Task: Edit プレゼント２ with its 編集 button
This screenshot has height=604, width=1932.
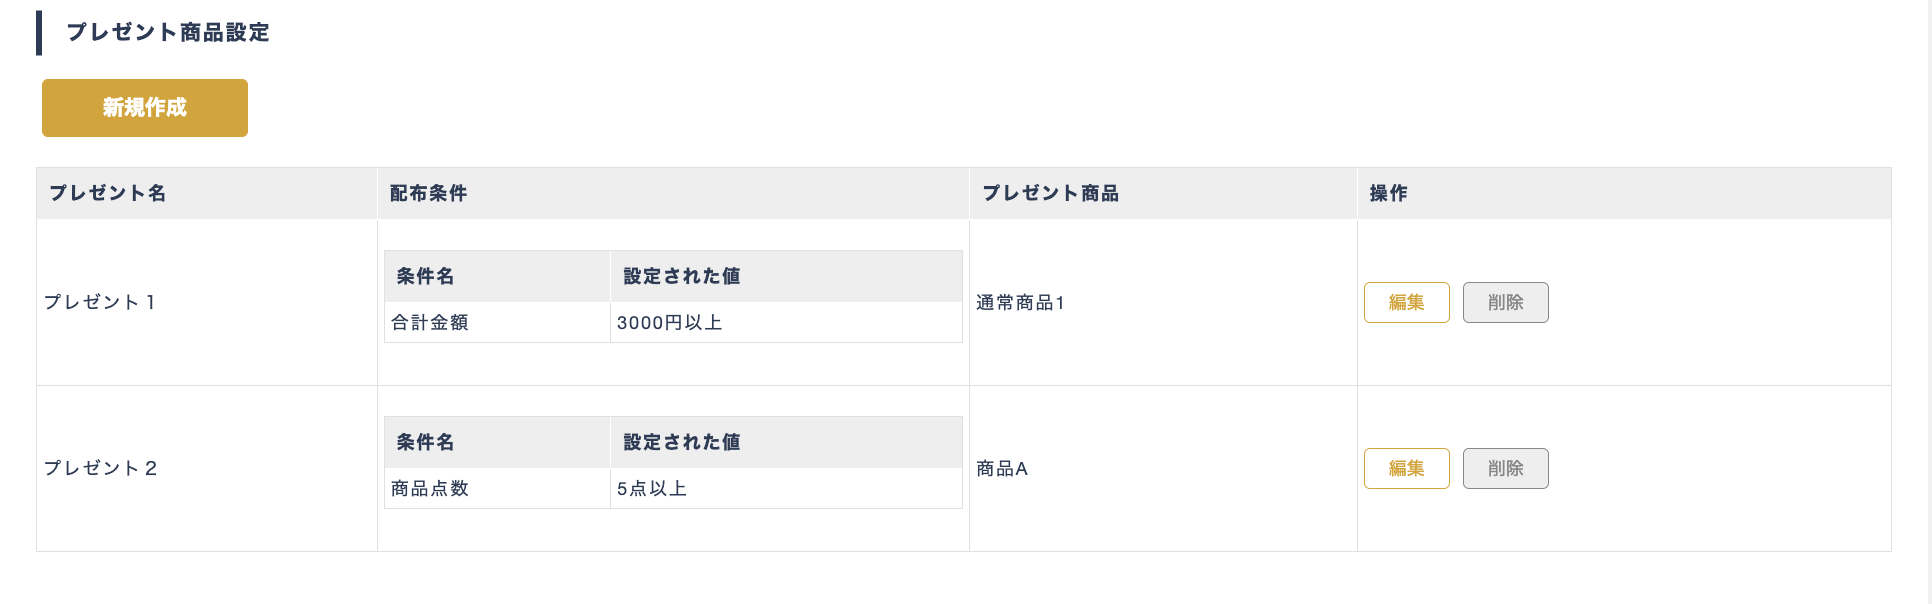Action: (1406, 468)
